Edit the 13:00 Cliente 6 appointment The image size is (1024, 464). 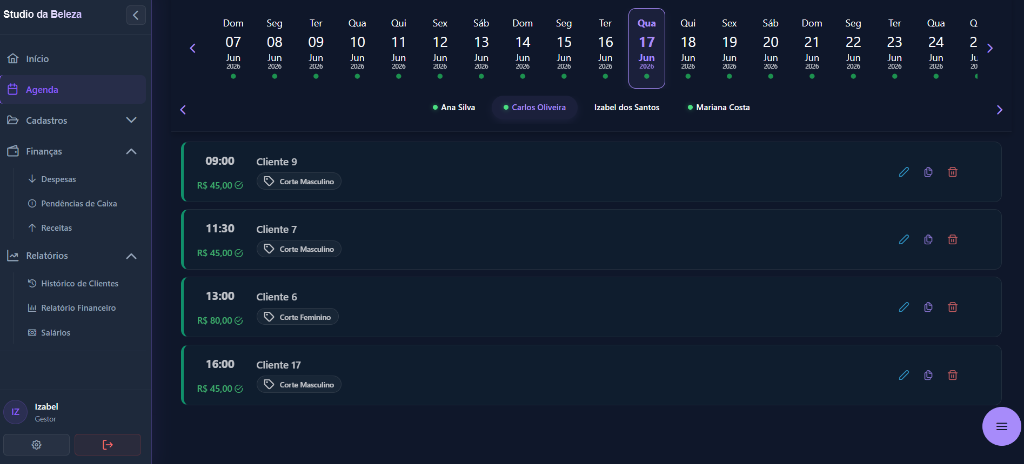(904, 307)
